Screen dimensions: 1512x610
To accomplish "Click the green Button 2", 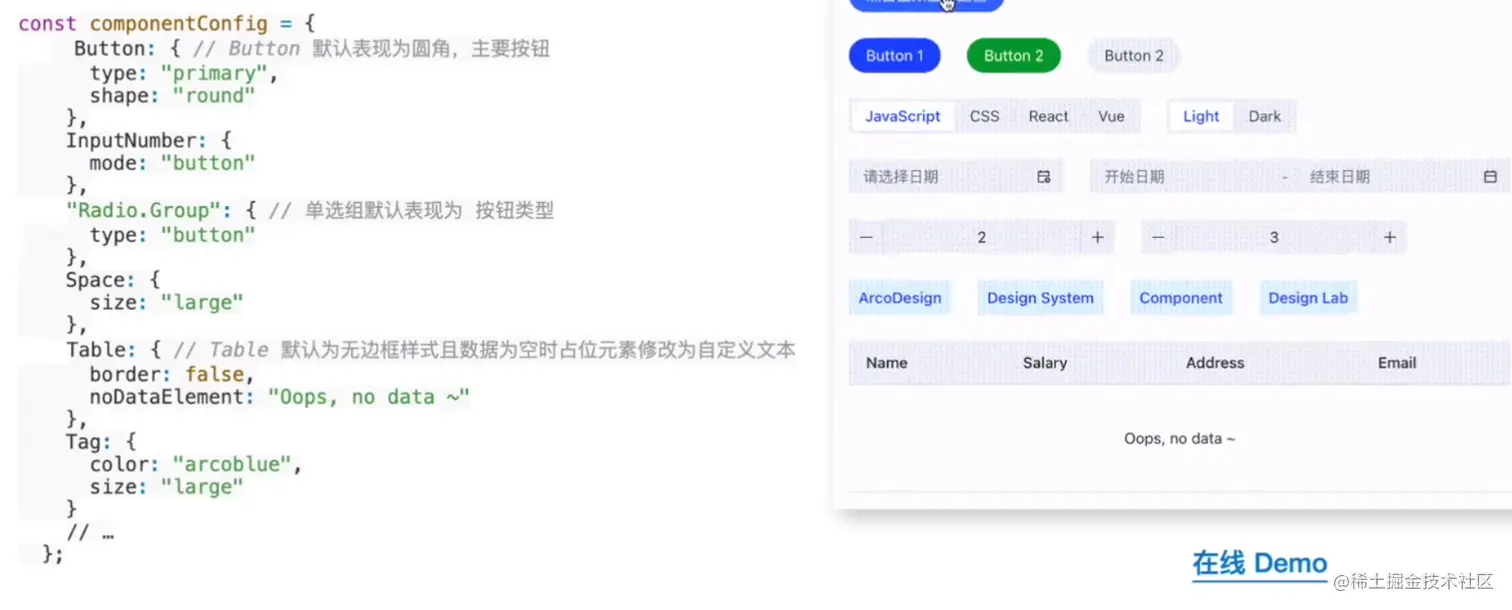I will pos(1013,56).
